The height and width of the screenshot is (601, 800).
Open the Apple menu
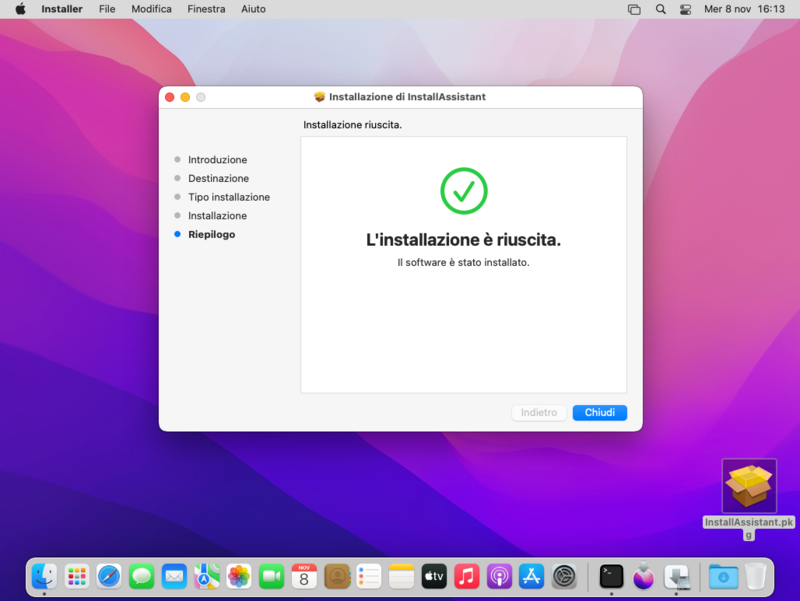click(x=20, y=9)
